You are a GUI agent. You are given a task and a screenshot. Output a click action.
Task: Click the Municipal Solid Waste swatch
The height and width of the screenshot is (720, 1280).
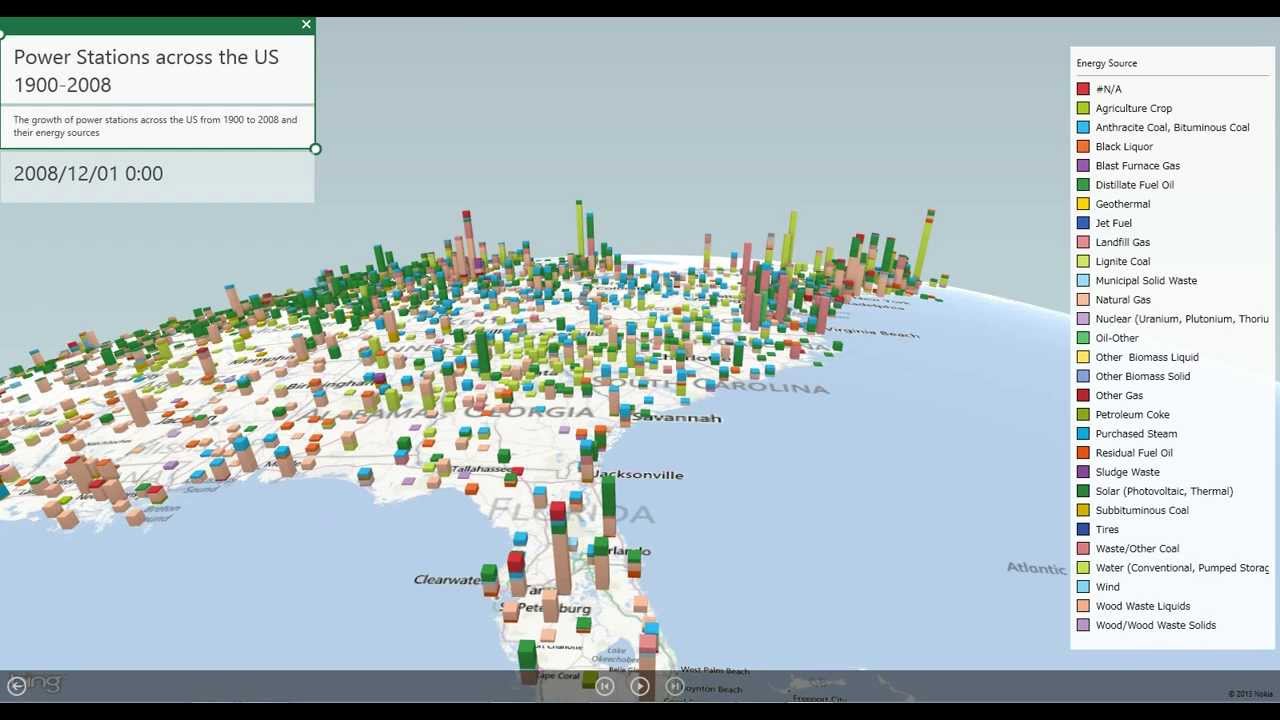click(1083, 281)
